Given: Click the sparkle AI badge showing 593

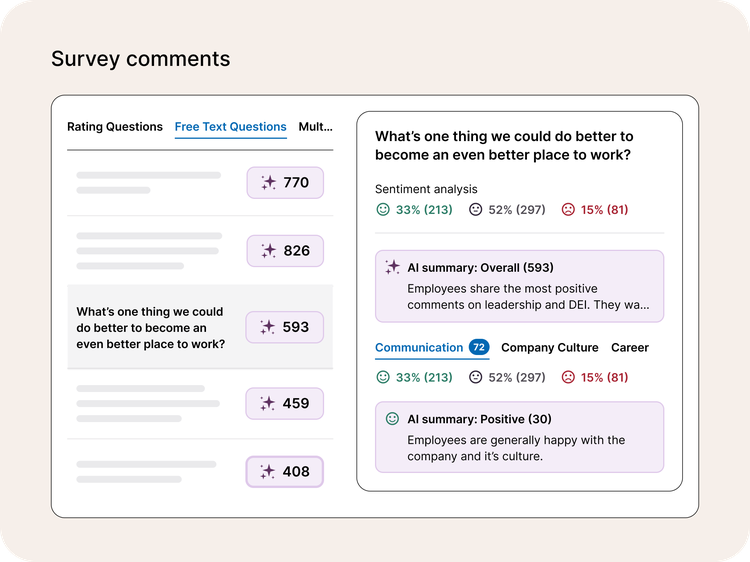Looking at the screenshot, I should 285,327.
